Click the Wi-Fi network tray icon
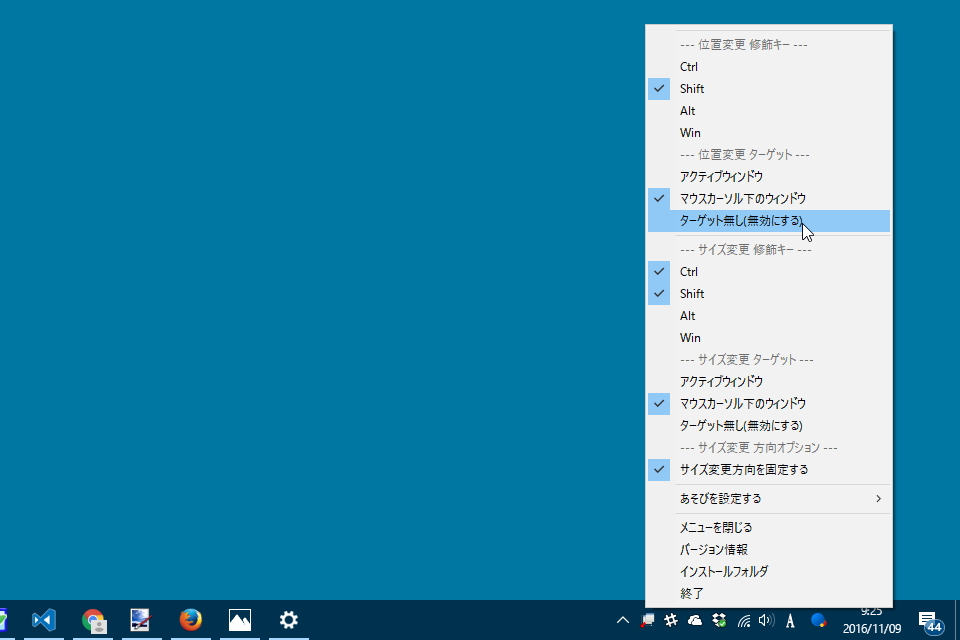The height and width of the screenshot is (640, 960). pyautogui.click(x=747, y=621)
